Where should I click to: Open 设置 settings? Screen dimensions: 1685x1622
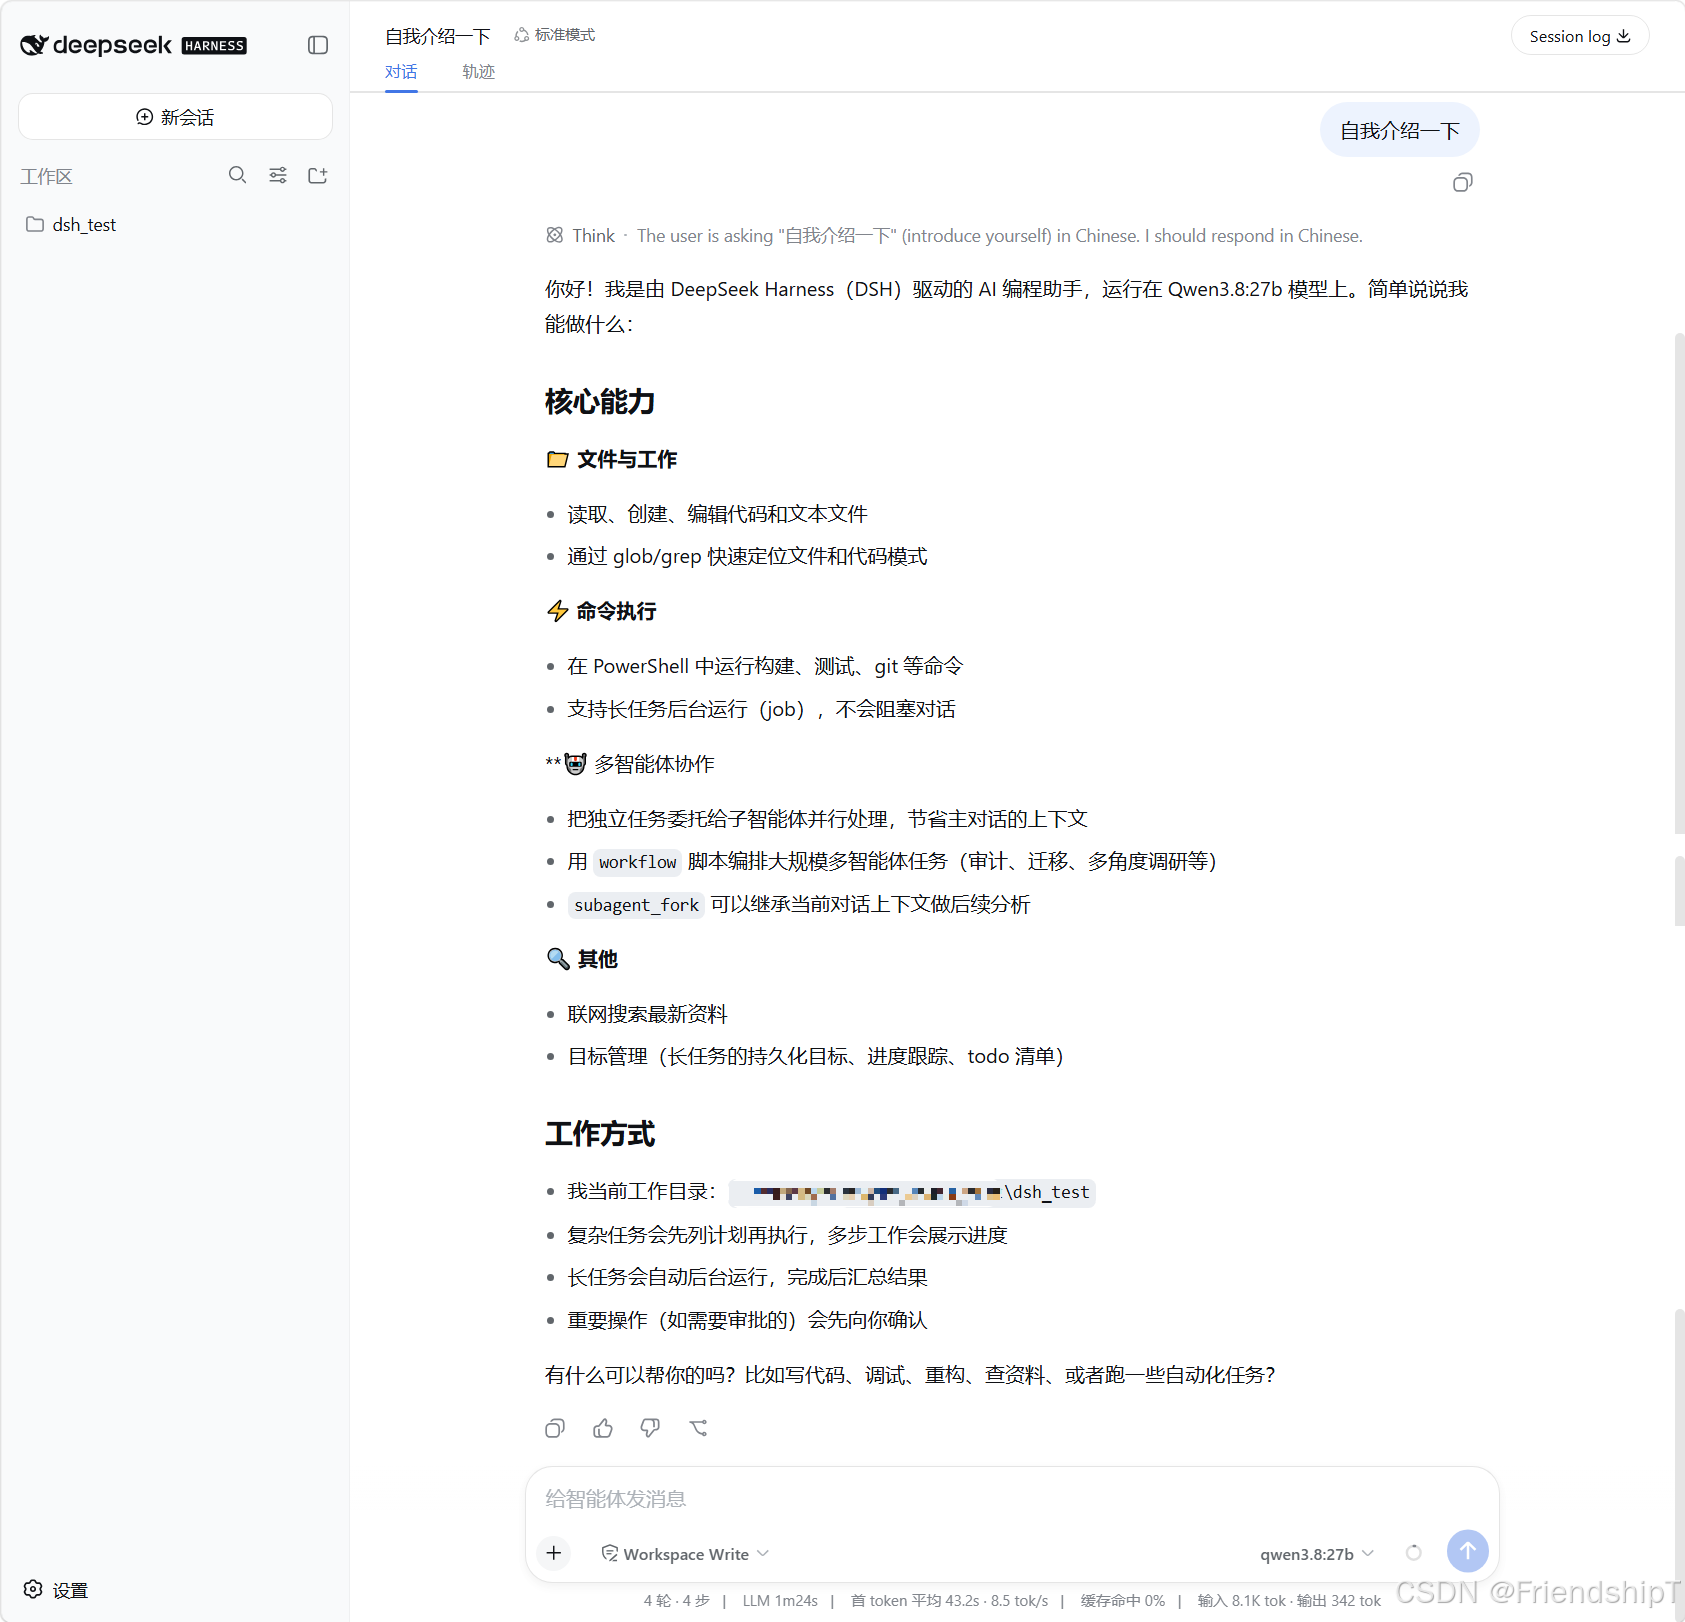tap(56, 1590)
